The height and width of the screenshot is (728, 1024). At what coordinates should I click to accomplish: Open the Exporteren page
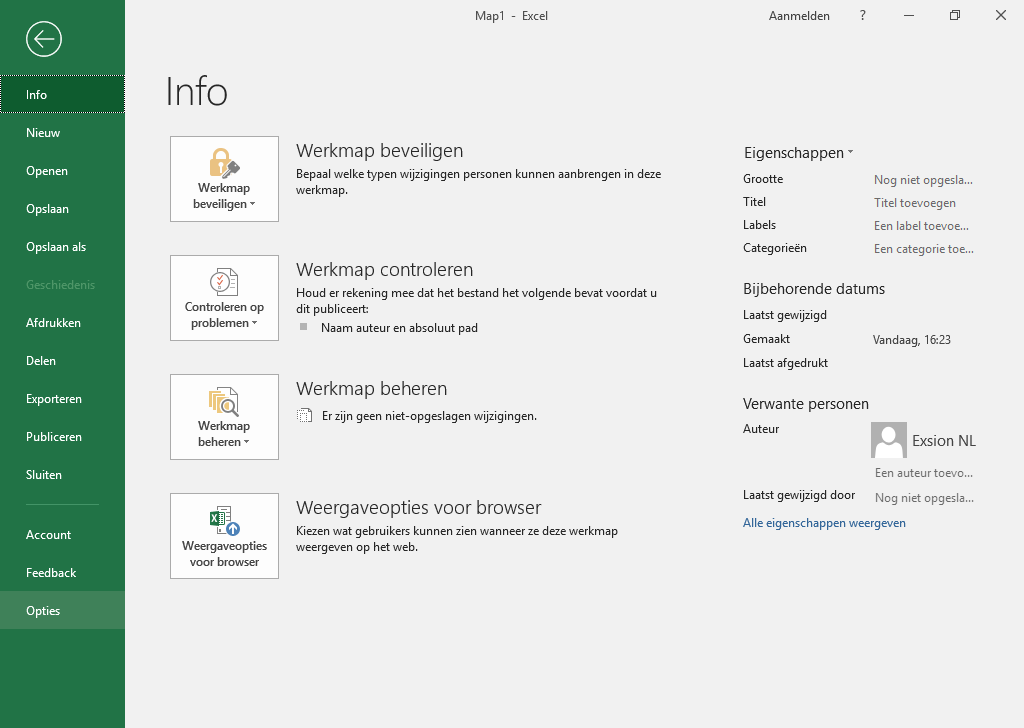click(x=62, y=399)
